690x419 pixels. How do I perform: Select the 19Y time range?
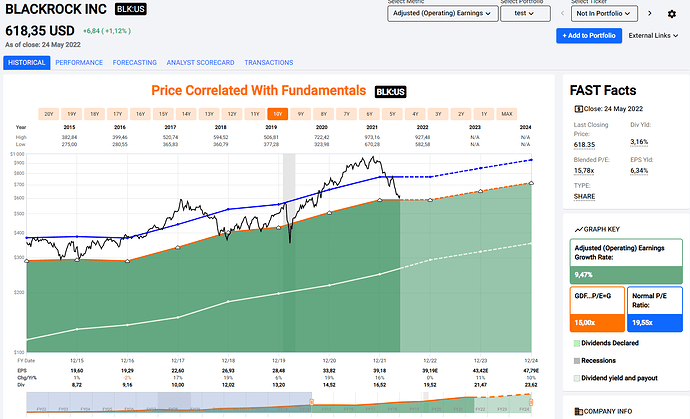(72, 114)
